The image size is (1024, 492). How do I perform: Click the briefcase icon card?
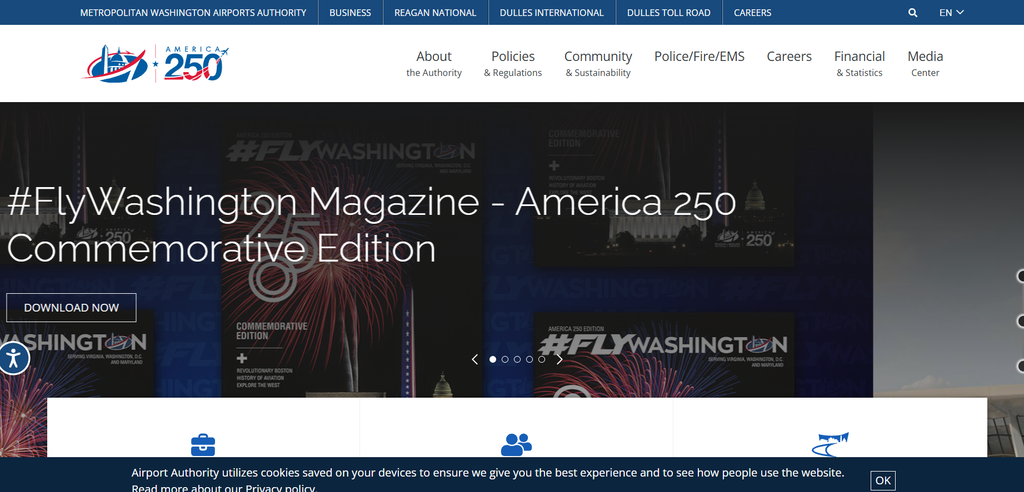tap(203, 444)
